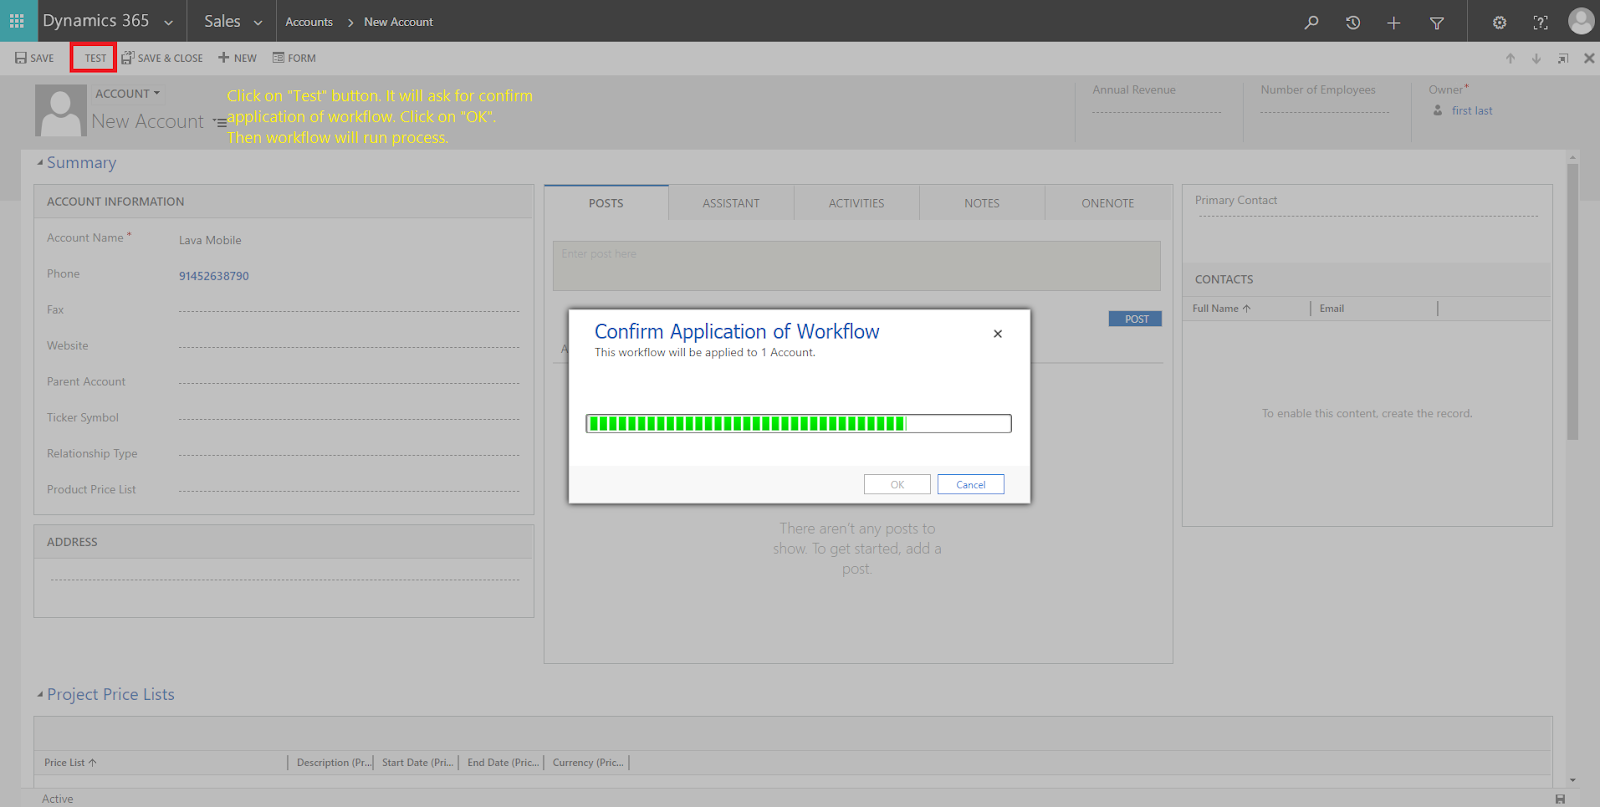Screen dimensions: 1600x807
Task: Open the help question mark icon
Action: tap(1541, 22)
